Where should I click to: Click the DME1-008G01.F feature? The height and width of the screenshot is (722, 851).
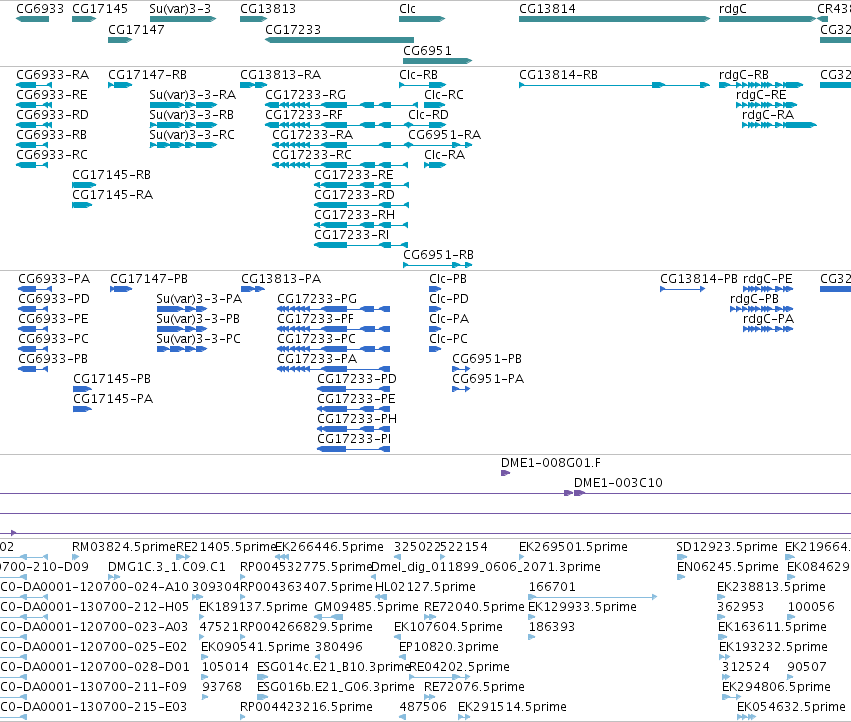pyautogui.click(x=505, y=473)
